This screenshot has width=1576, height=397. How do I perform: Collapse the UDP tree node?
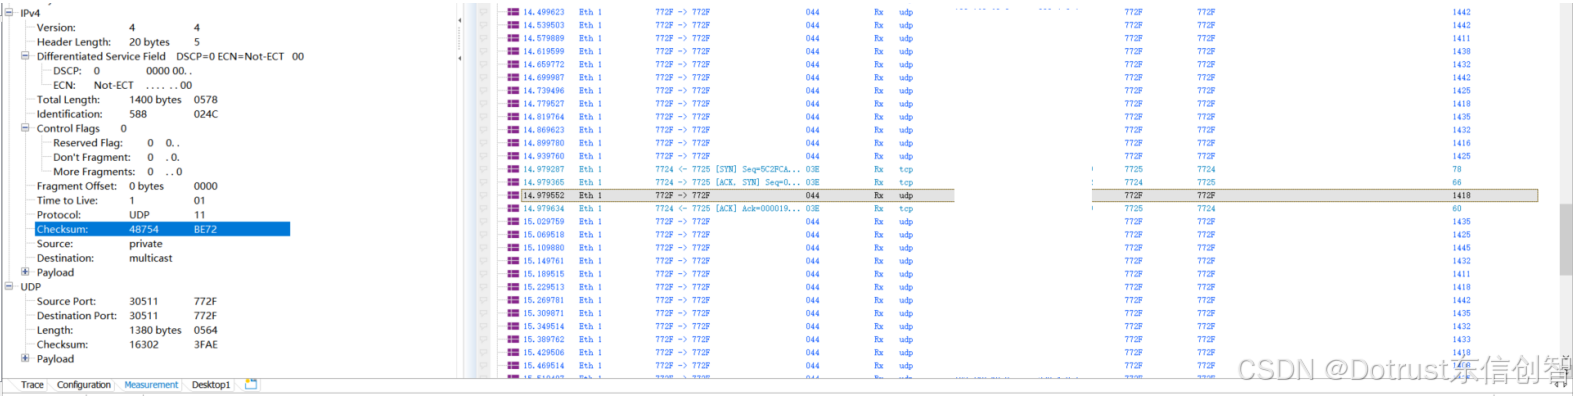(9, 286)
